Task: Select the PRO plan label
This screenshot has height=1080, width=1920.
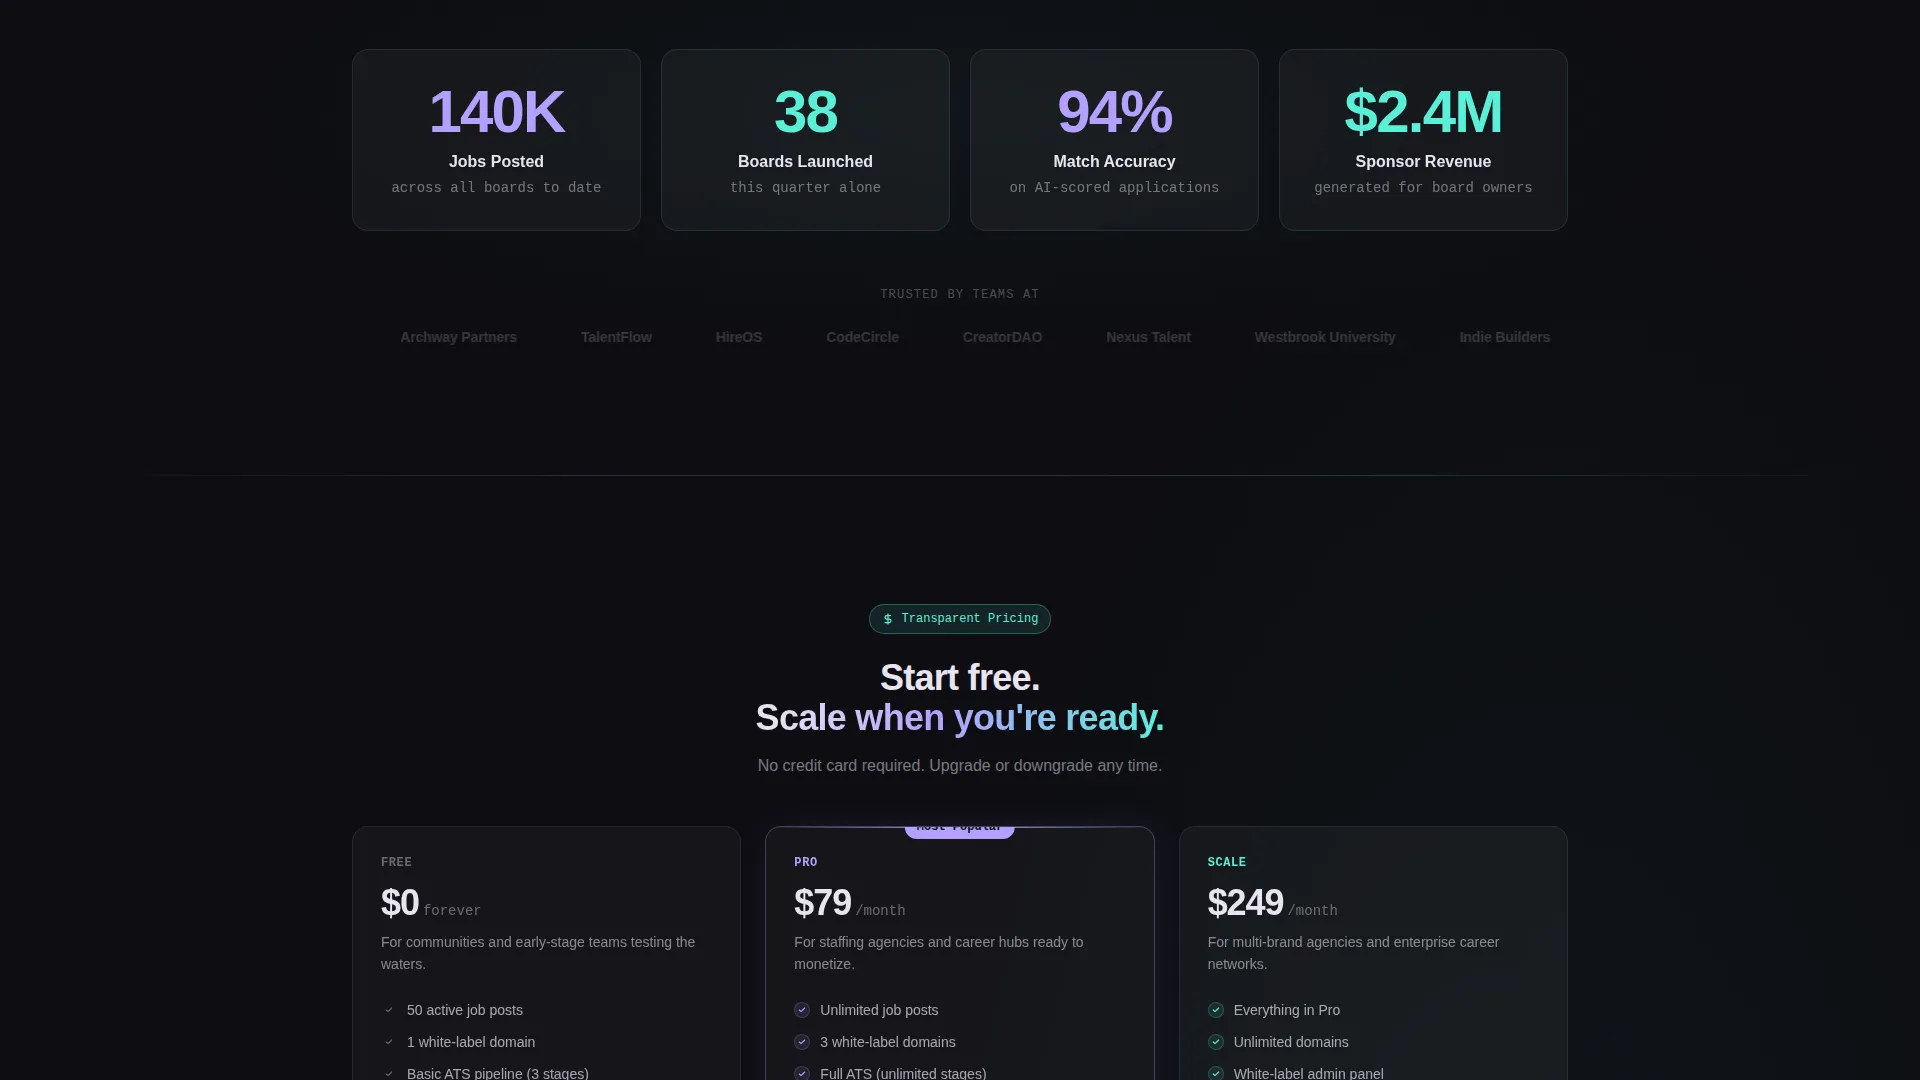Action: click(806, 862)
